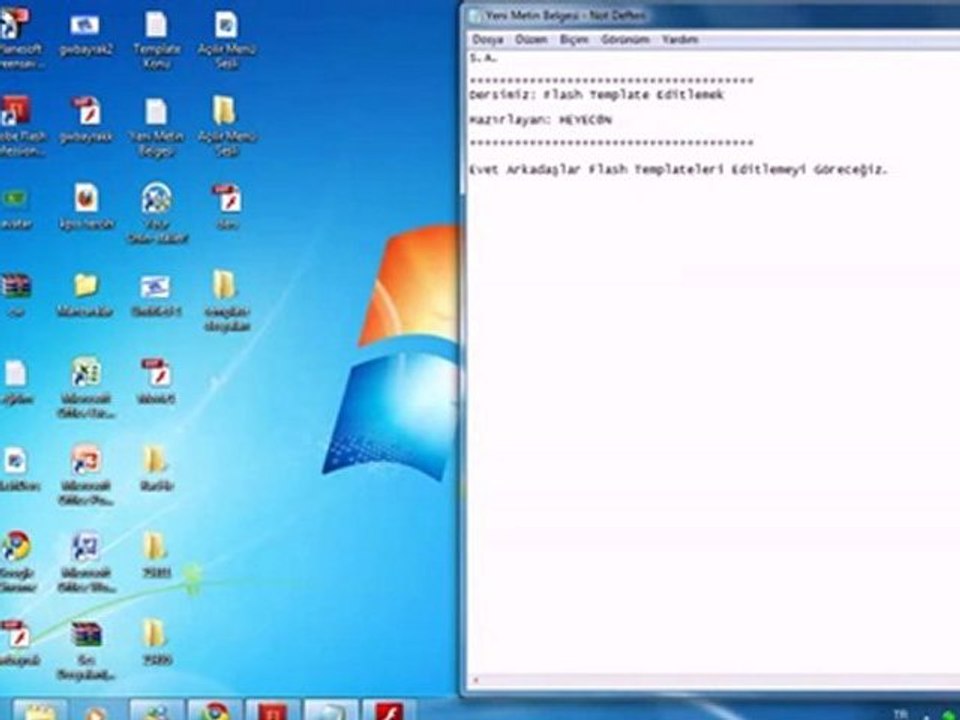Select the Firefox-style document icon on desktop

tap(86, 206)
